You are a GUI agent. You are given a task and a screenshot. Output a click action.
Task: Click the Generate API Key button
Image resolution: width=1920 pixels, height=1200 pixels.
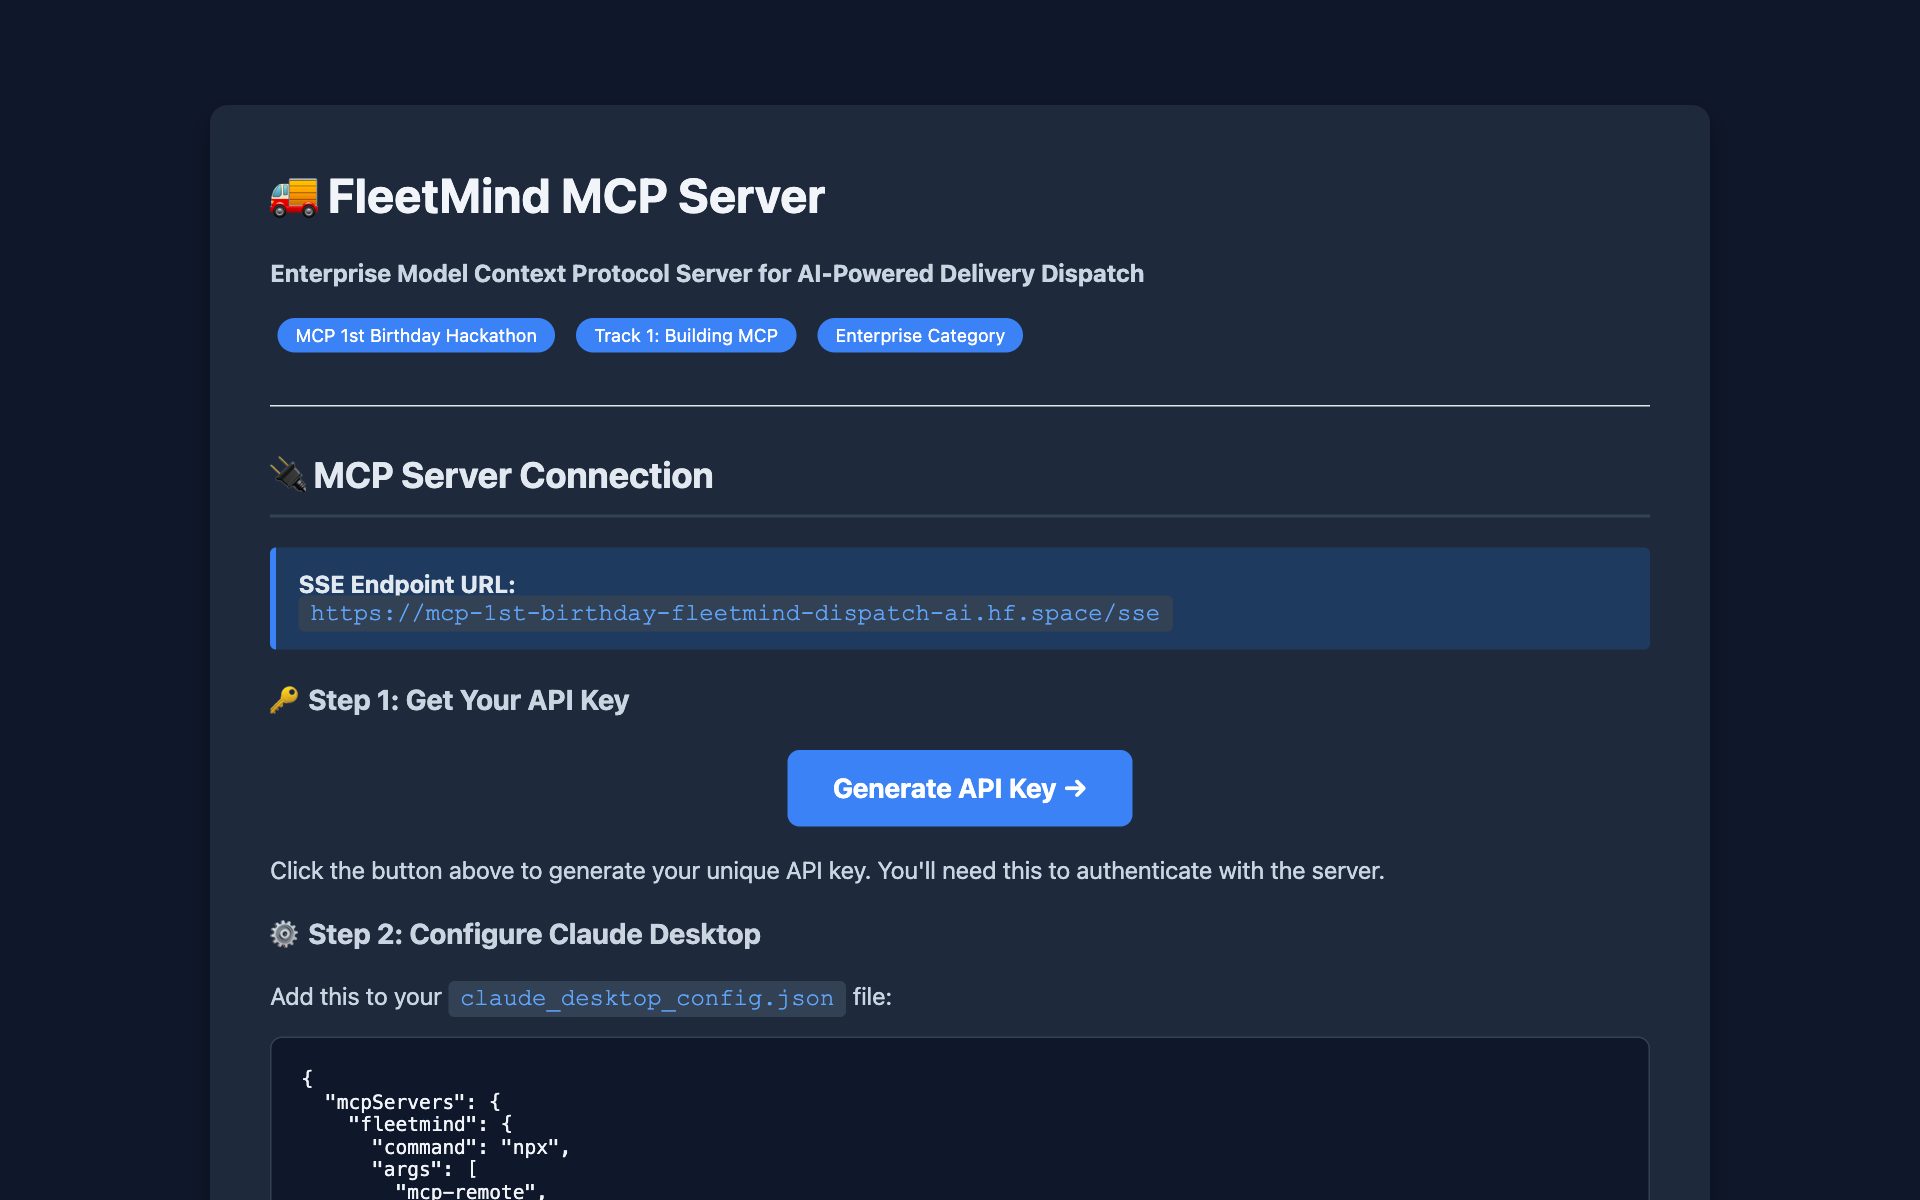coord(959,788)
